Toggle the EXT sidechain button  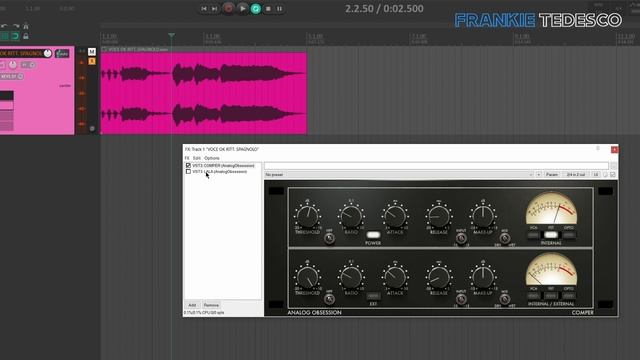click(x=373, y=296)
